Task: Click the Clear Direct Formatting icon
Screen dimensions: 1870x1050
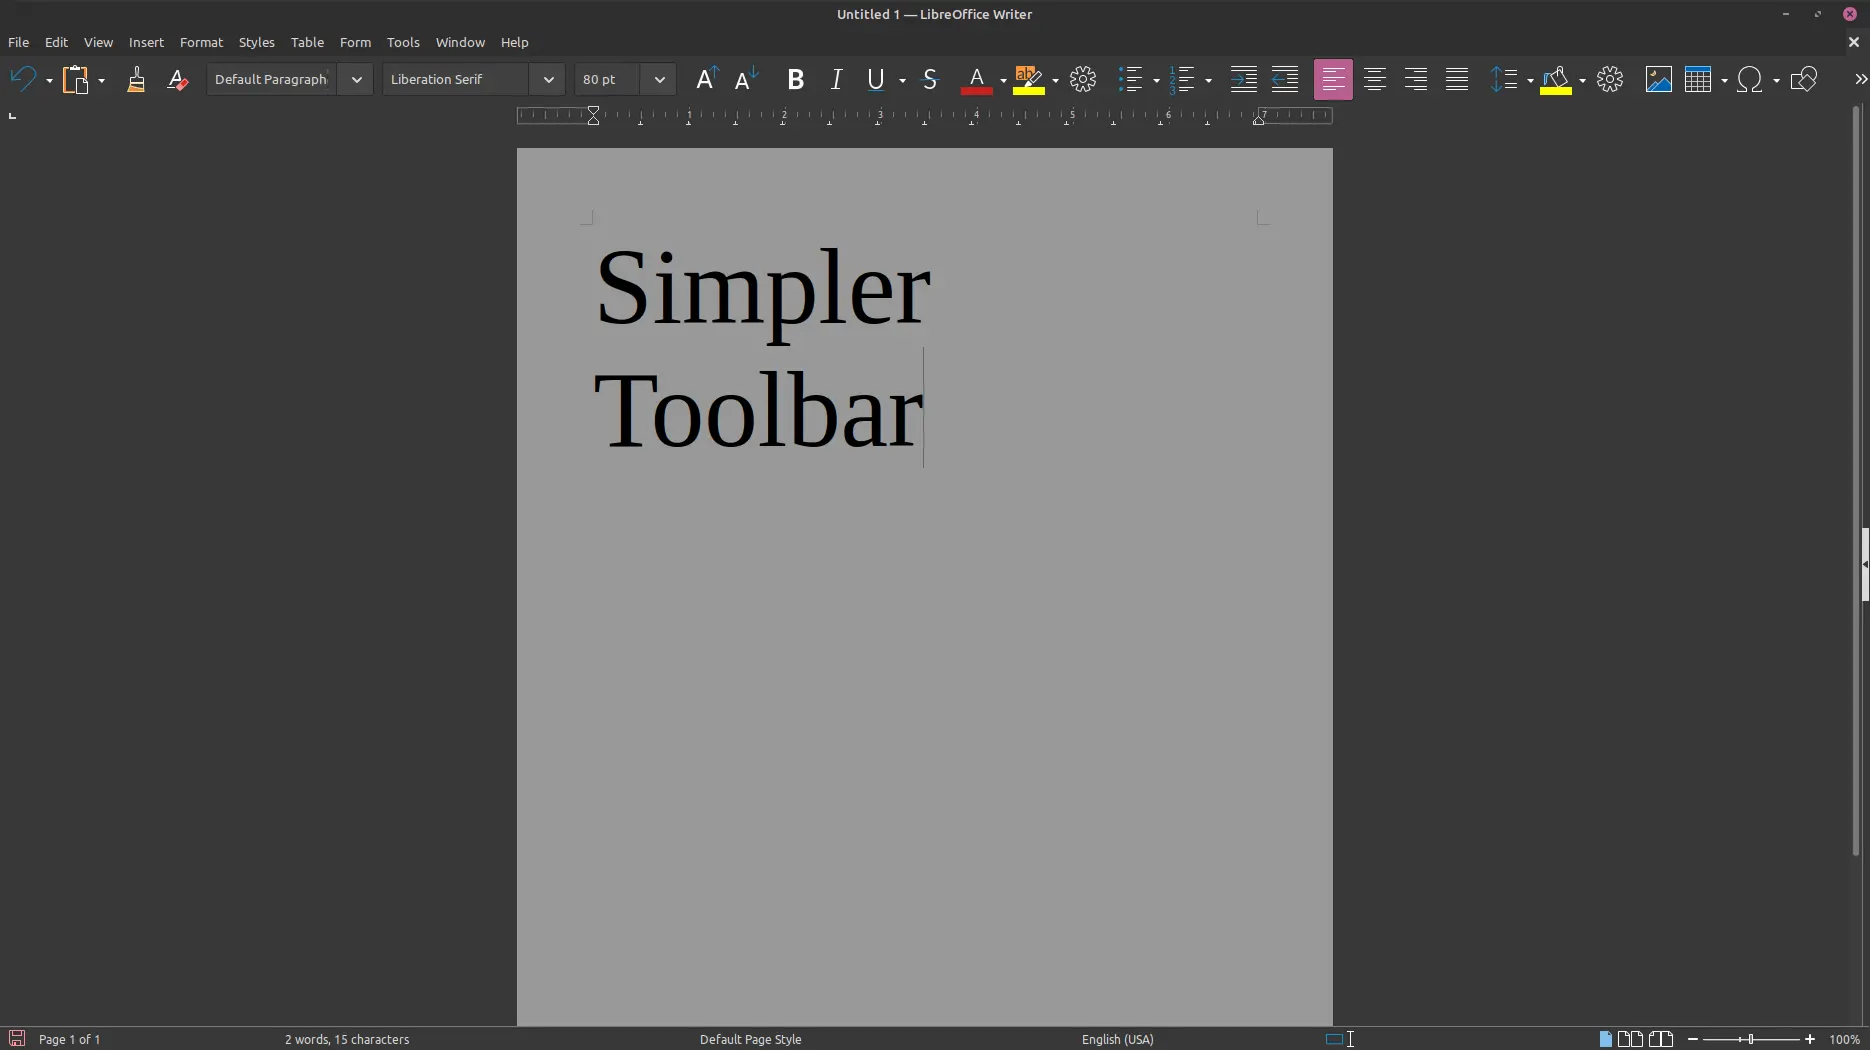Action: [178, 80]
